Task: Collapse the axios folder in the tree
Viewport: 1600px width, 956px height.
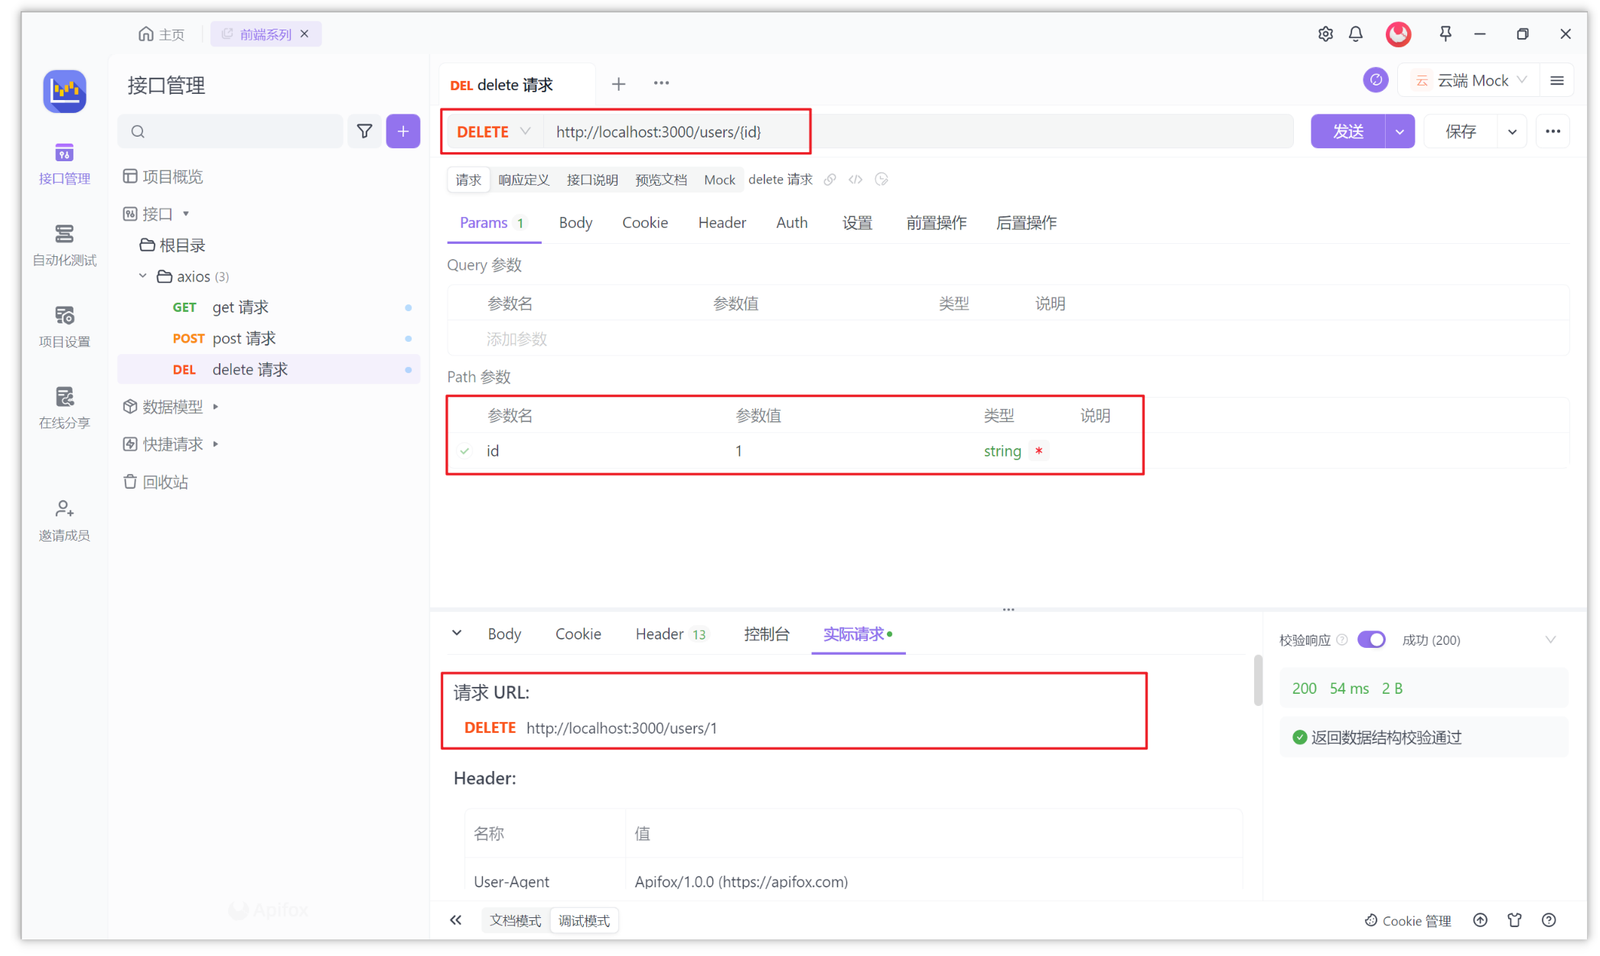Action: [x=142, y=276]
